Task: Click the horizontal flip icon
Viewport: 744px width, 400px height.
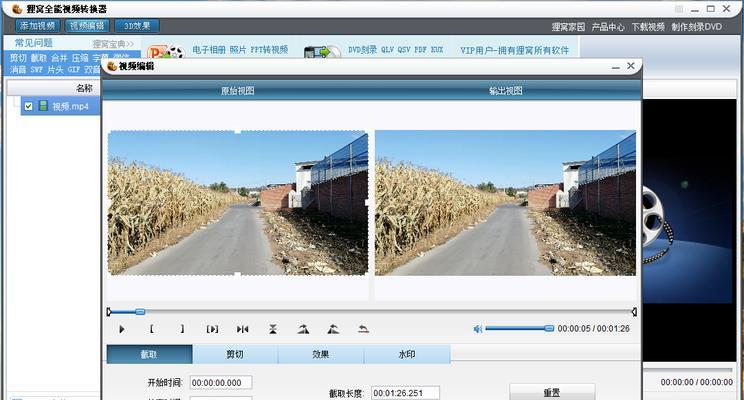Action: pyautogui.click(x=242, y=329)
